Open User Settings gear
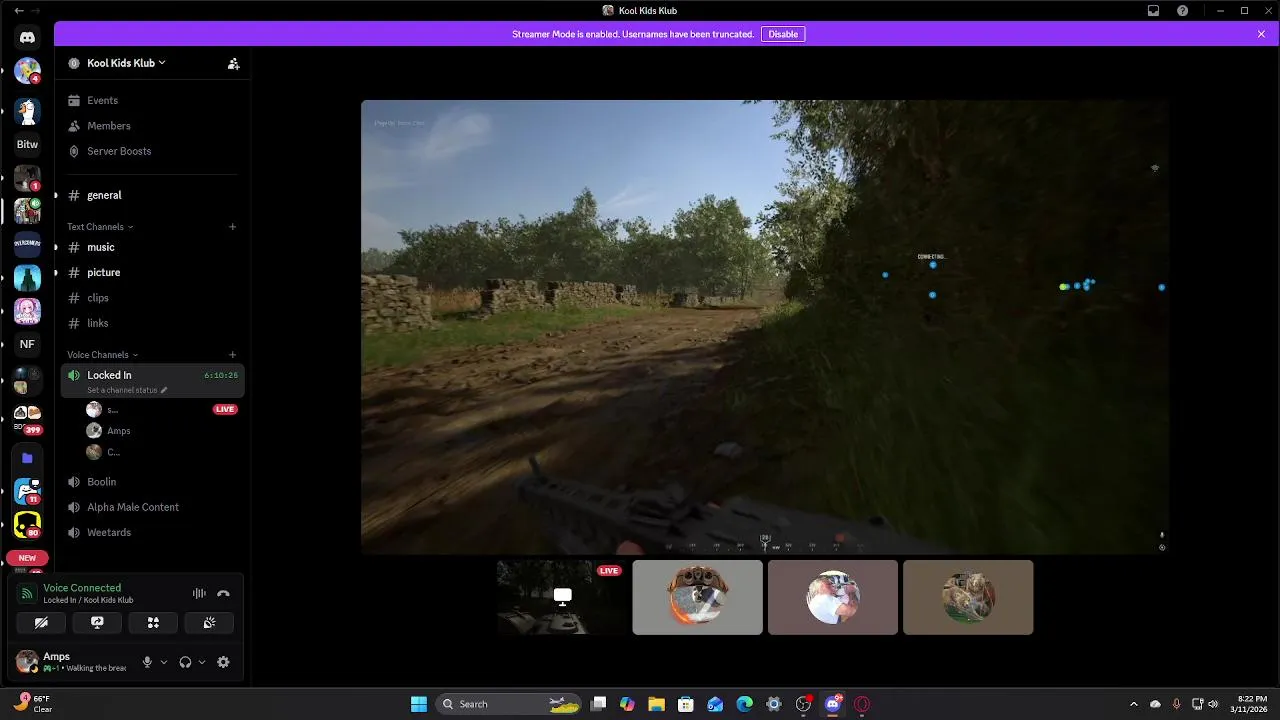The width and height of the screenshot is (1280, 720). (x=223, y=662)
